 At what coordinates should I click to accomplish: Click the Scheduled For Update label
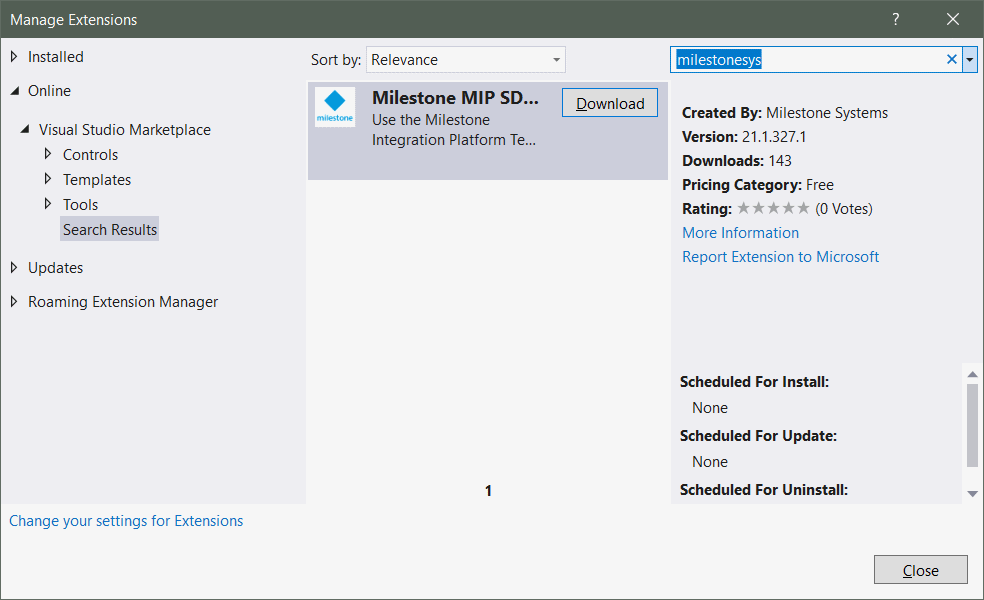click(758, 436)
